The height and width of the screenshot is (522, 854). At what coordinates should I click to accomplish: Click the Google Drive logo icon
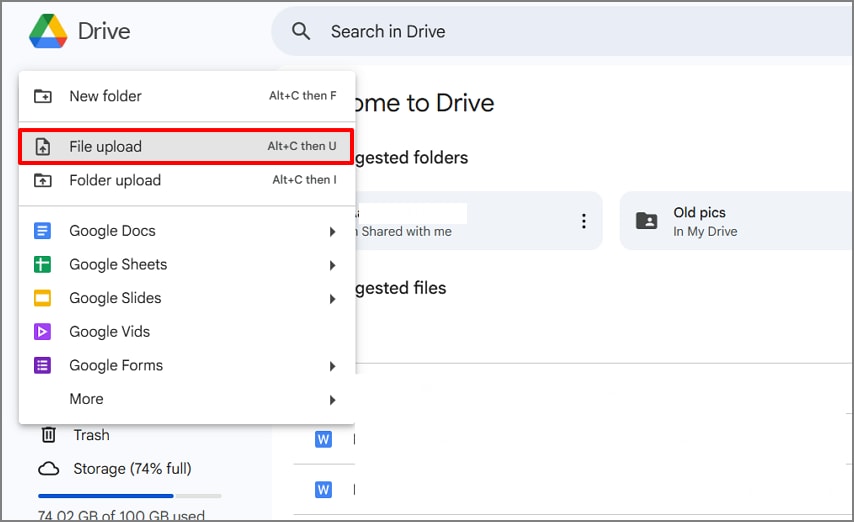(x=47, y=31)
